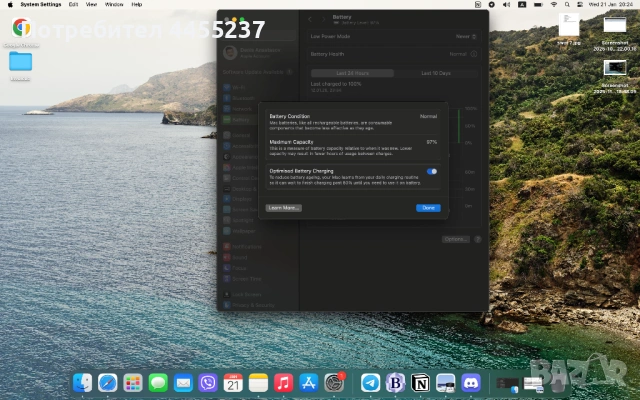The image size is (640, 400).
Task: Open Finder from the Dock
Action: pos(82,383)
